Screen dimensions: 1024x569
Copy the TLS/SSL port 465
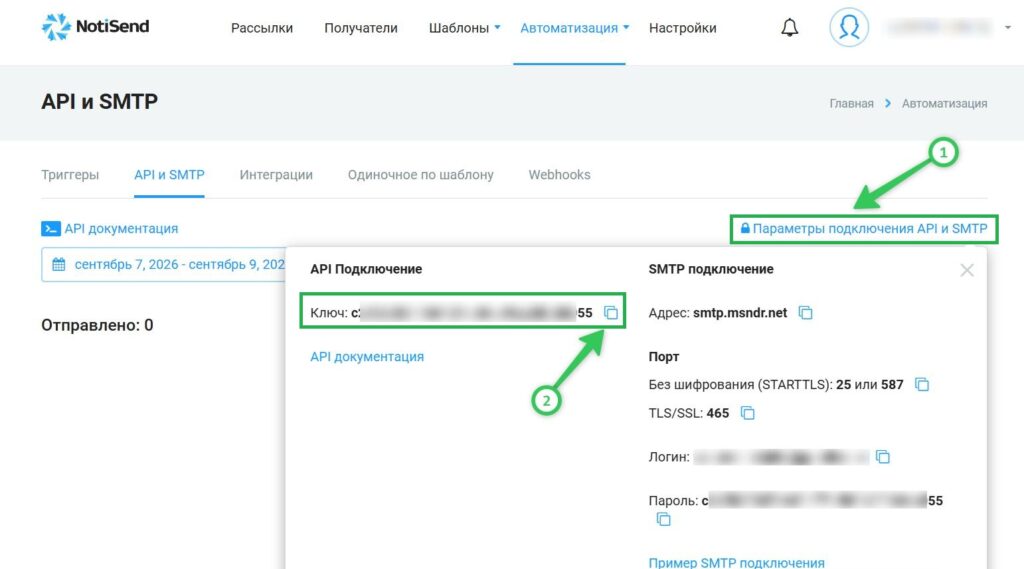coord(748,413)
